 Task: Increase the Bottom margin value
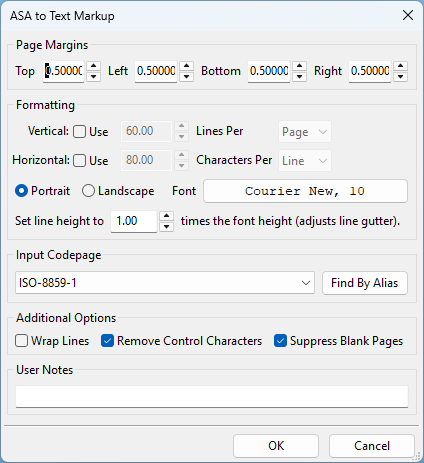point(300,66)
